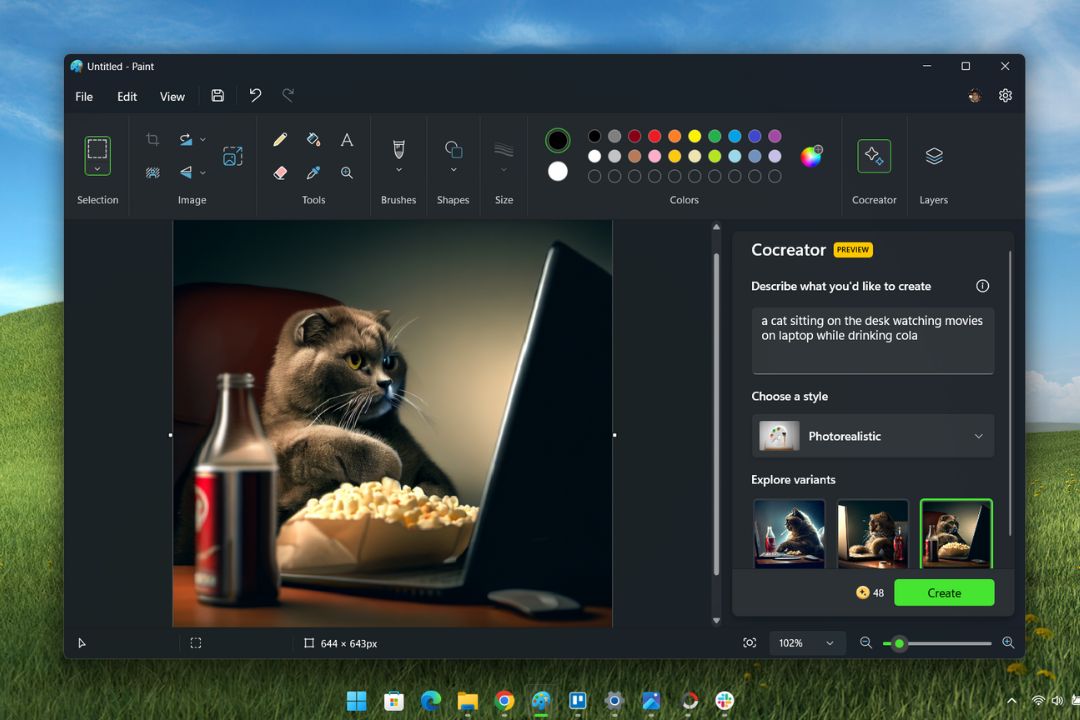
Task: Open the Crop tool
Action: tap(152, 139)
